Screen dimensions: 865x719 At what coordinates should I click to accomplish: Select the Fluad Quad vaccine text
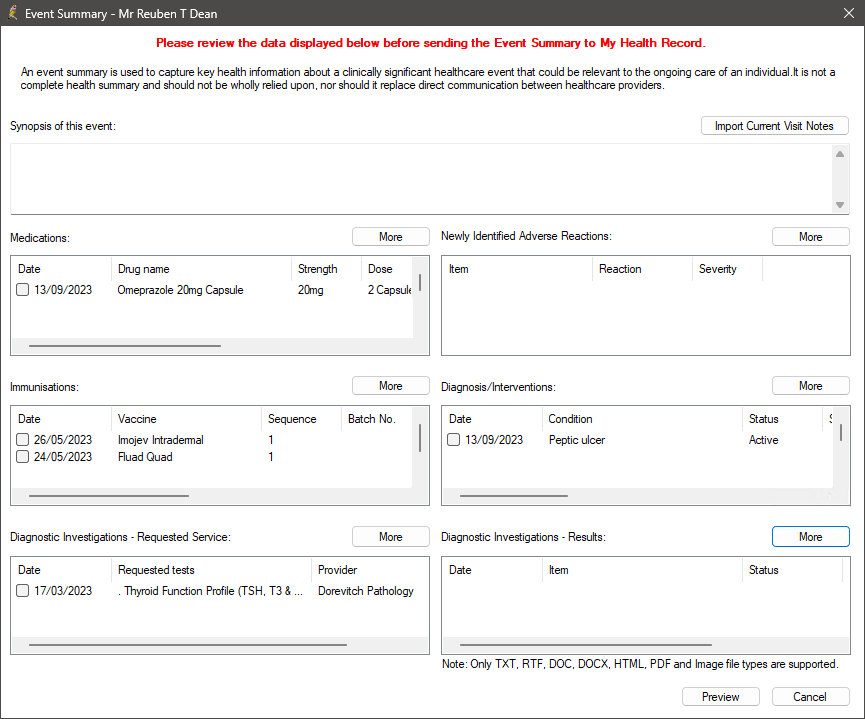(145, 457)
